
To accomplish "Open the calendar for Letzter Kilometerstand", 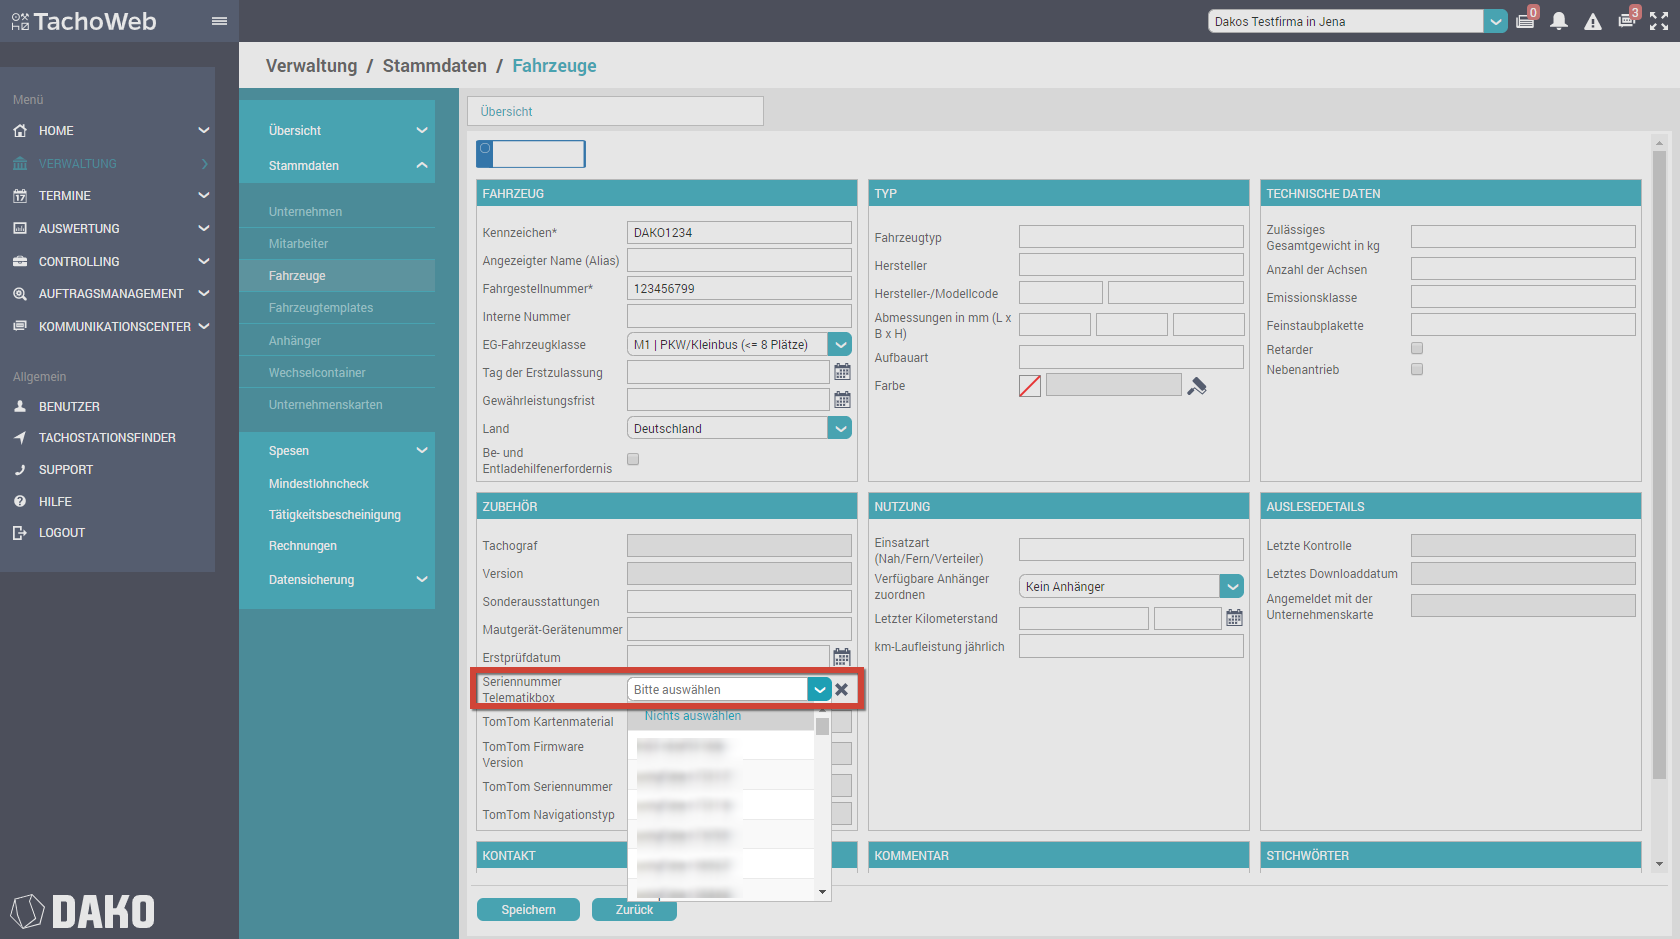I will coord(1234,618).
